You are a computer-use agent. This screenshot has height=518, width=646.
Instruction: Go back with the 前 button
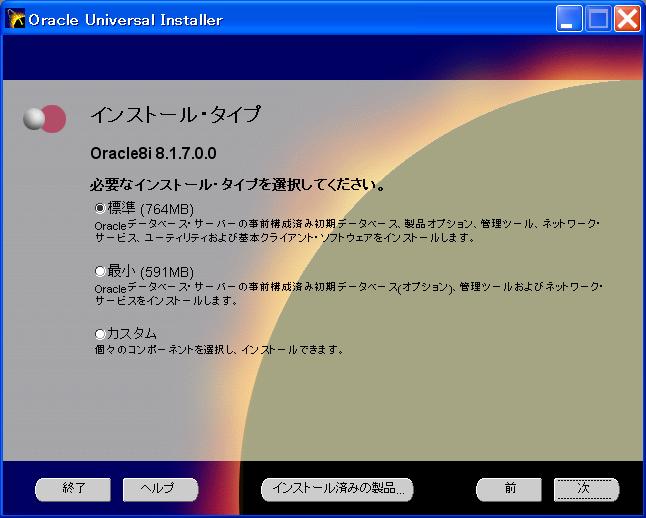coord(509,489)
